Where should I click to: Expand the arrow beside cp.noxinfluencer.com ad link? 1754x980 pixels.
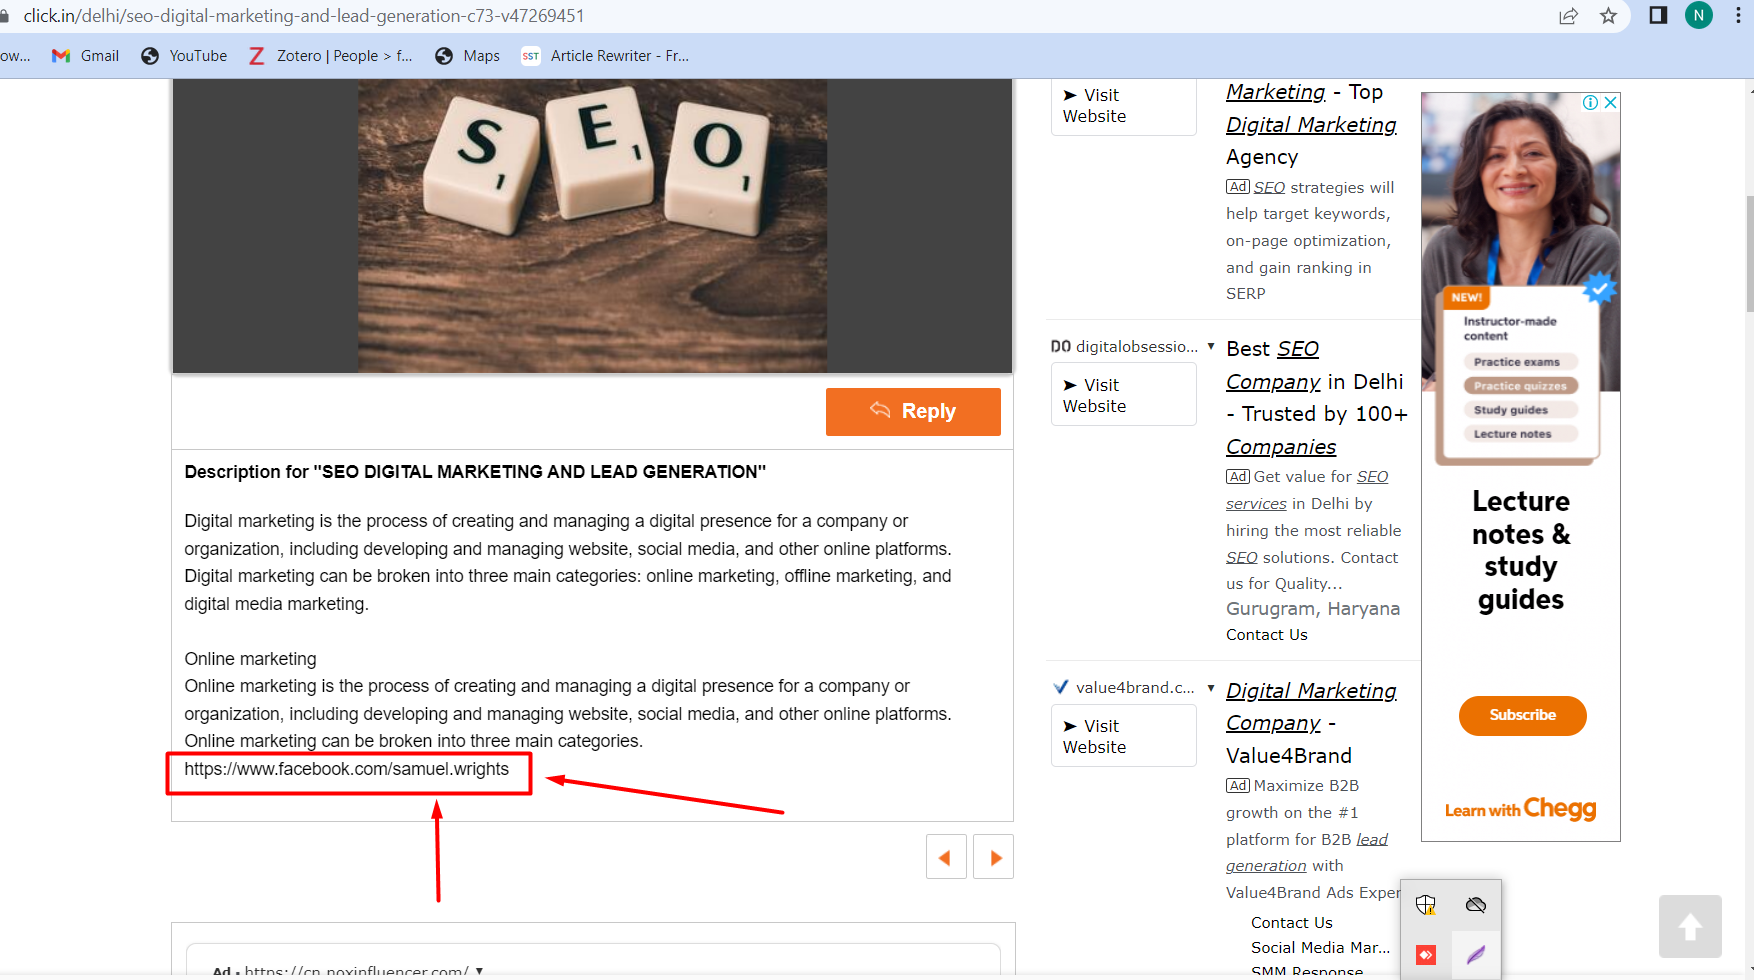pyautogui.click(x=480, y=971)
